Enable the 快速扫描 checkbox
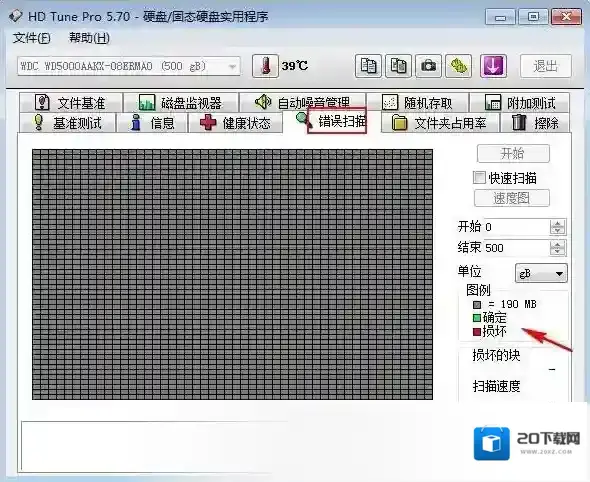The height and width of the screenshot is (482, 590). coord(479,178)
